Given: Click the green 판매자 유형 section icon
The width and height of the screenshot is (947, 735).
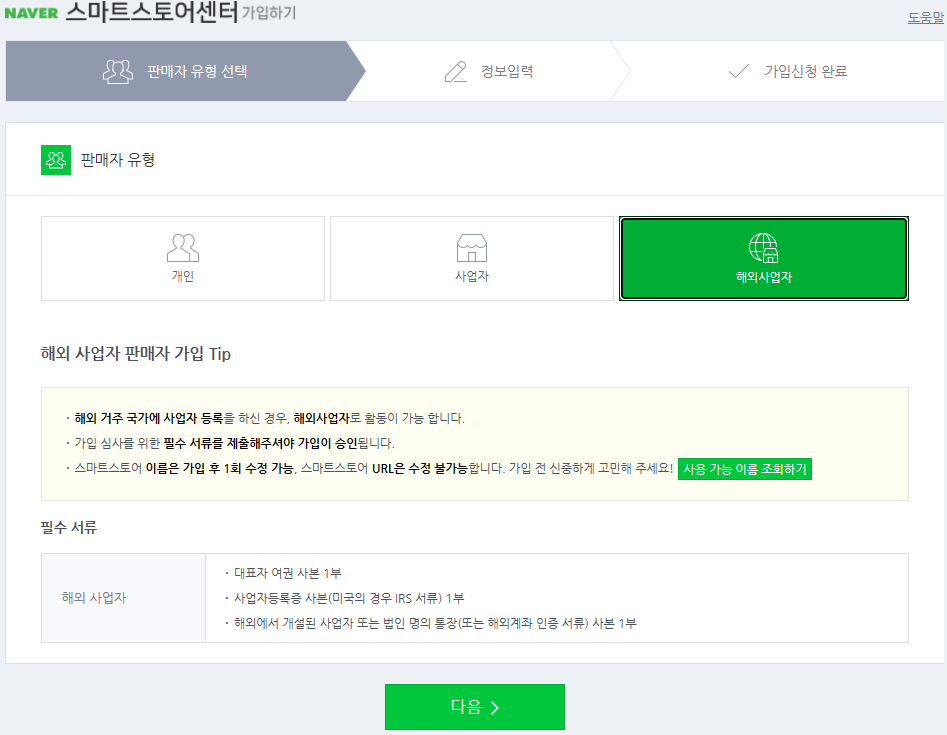Looking at the screenshot, I should tap(56, 160).
